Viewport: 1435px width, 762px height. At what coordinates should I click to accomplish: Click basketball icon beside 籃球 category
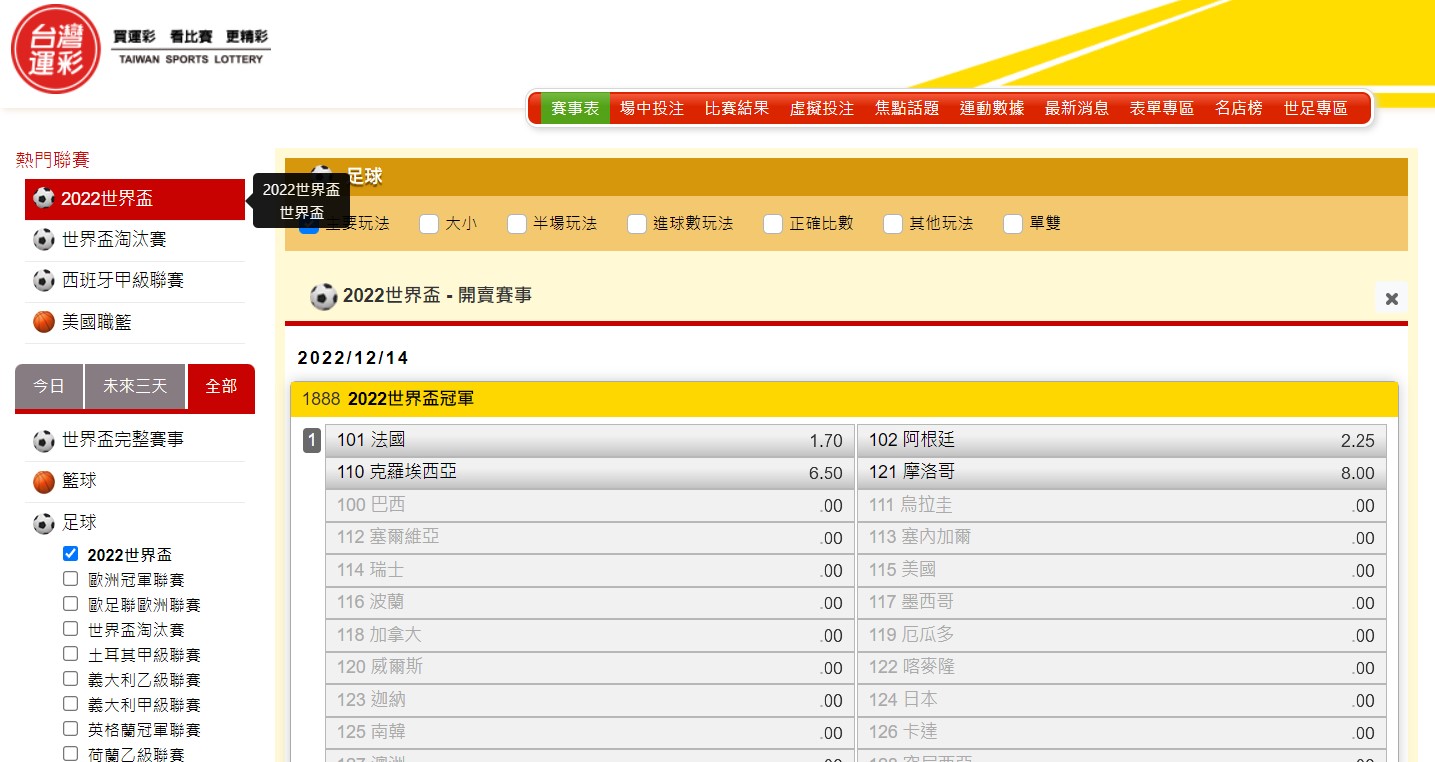[44, 482]
